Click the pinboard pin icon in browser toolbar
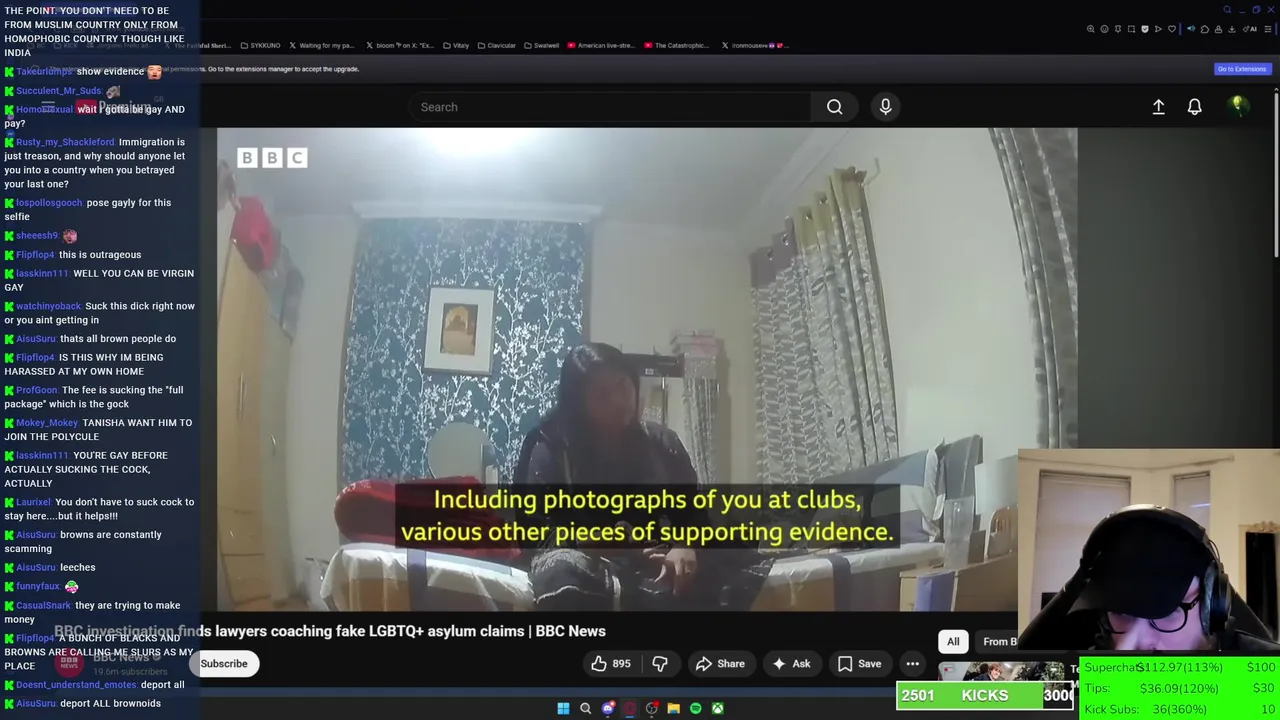 click(x=1118, y=29)
